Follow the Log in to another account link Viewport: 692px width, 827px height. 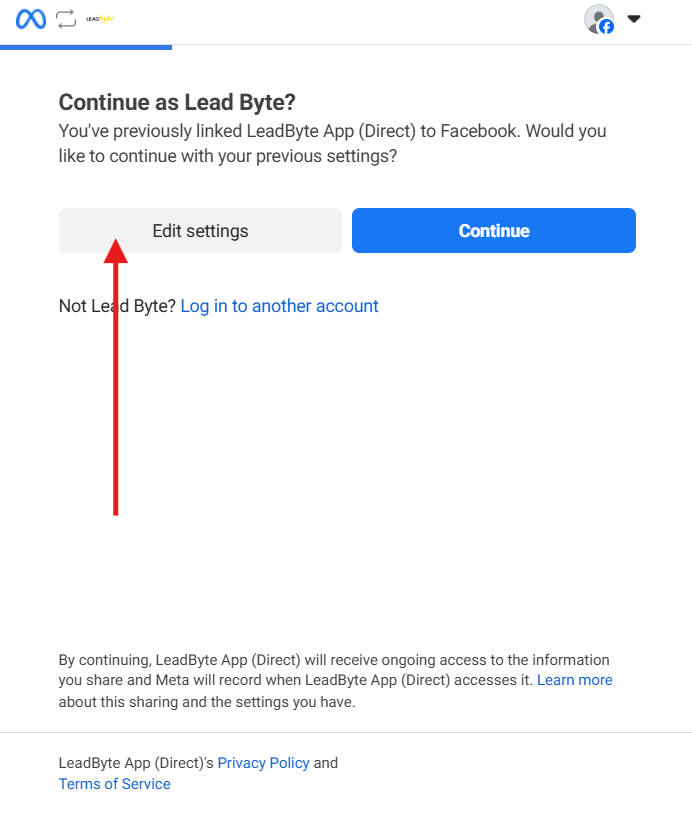tap(280, 306)
